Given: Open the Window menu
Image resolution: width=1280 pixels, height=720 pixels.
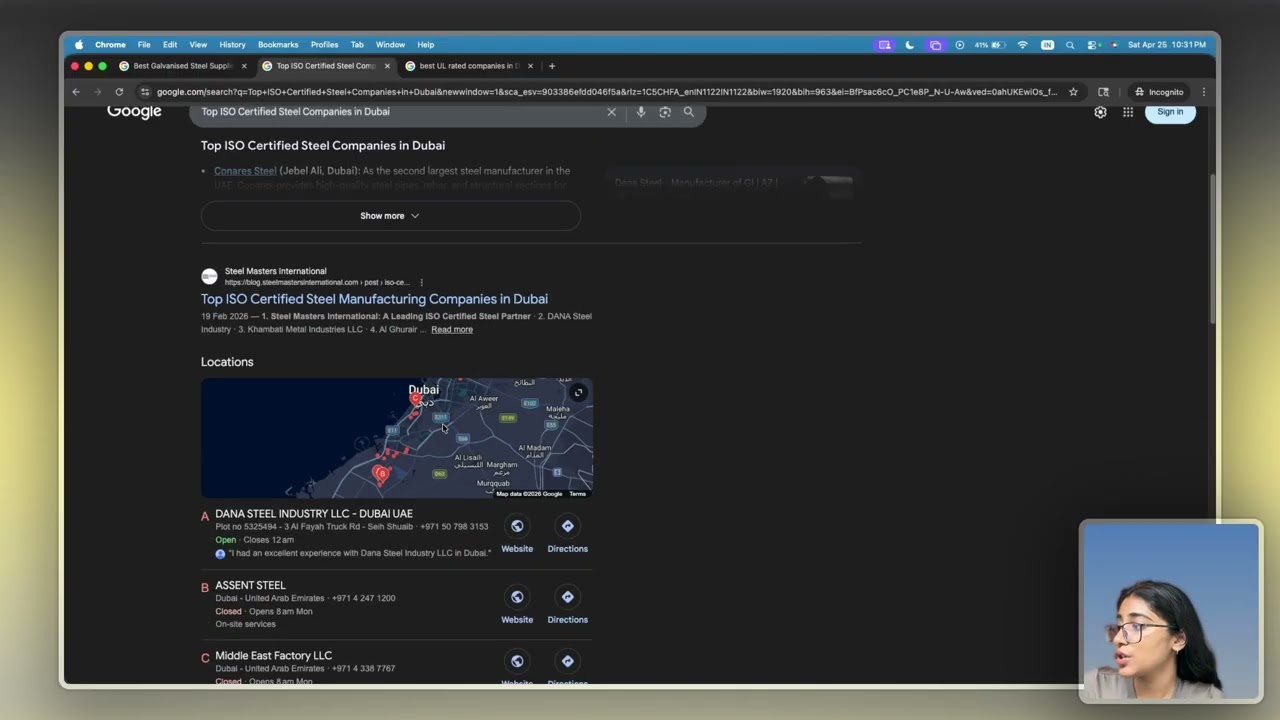Looking at the screenshot, I should (x=390, y=45).
